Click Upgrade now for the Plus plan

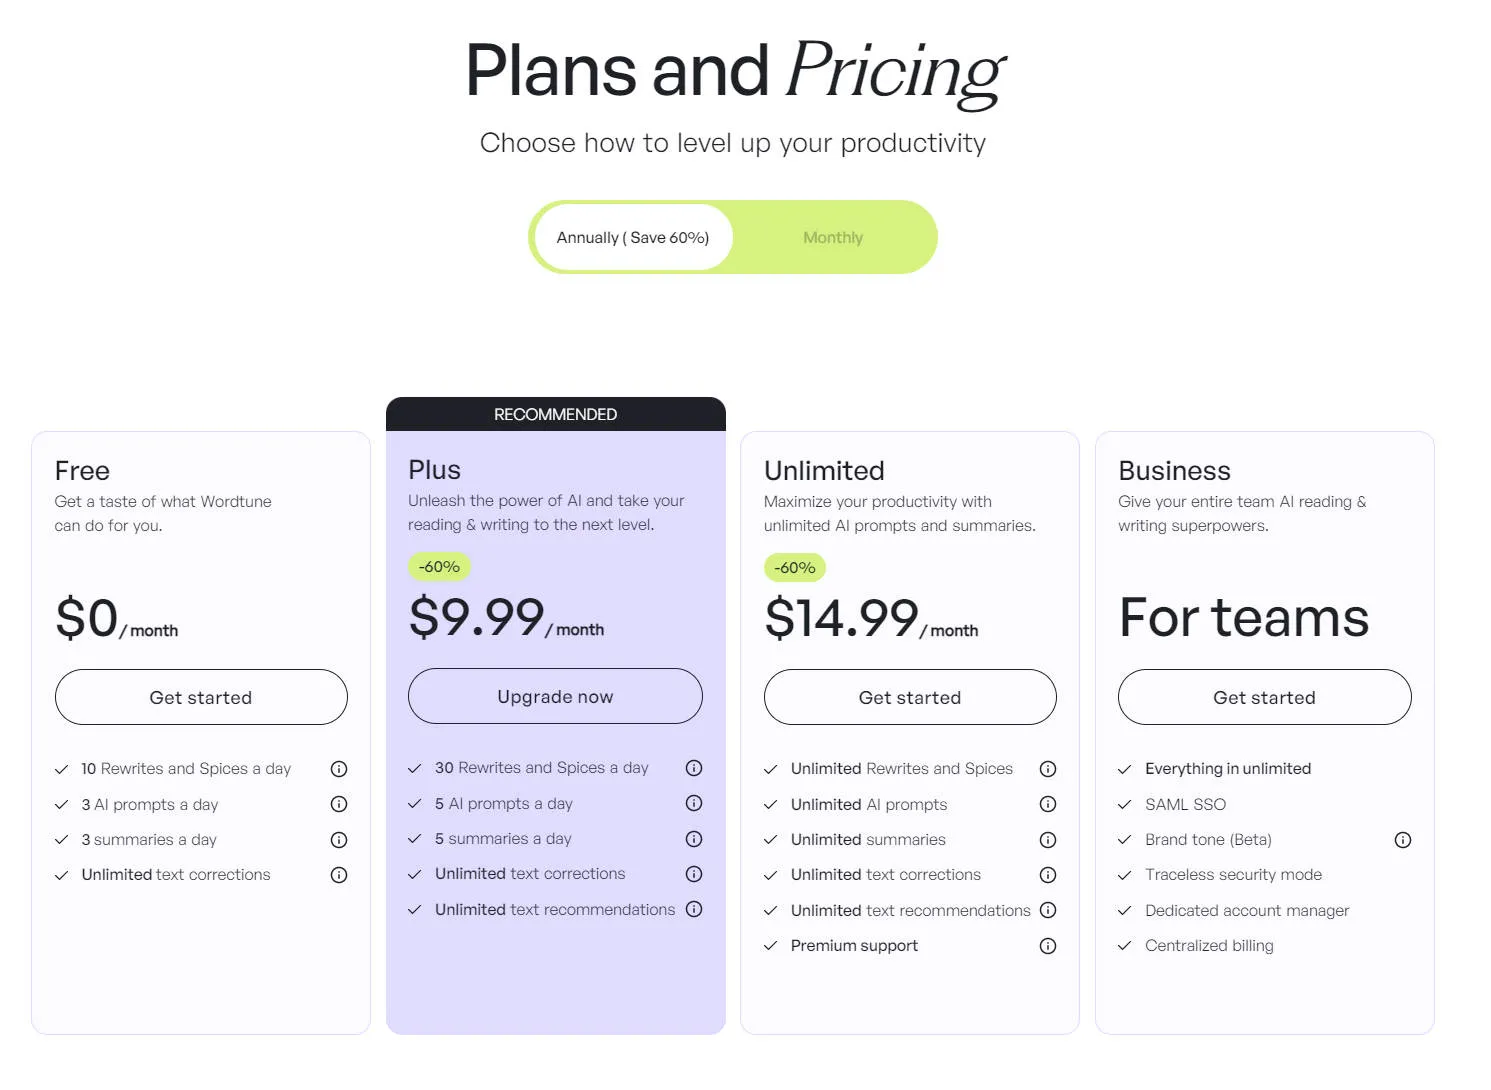(x=555, y=696)
